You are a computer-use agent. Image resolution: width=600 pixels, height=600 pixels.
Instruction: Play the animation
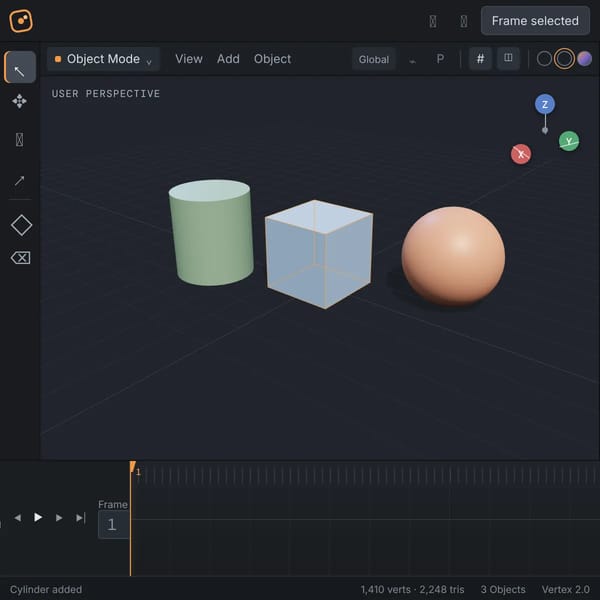tap(38, 517)
